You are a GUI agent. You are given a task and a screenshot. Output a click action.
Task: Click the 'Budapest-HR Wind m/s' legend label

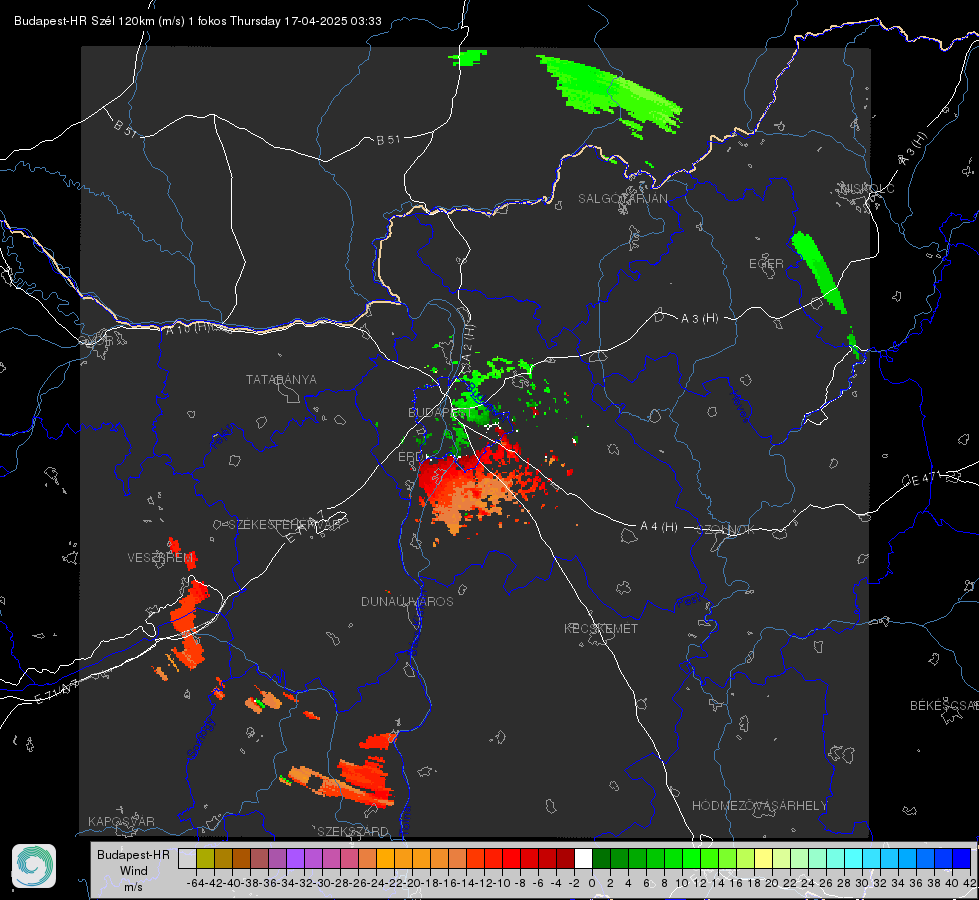pos(134,871)
